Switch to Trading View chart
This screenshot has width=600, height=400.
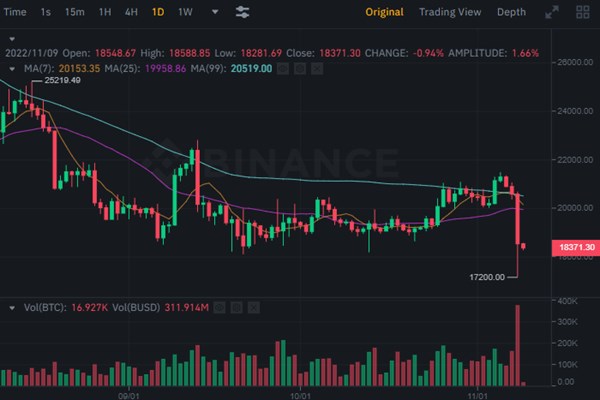pyautogui.click(x=450, y=12)
